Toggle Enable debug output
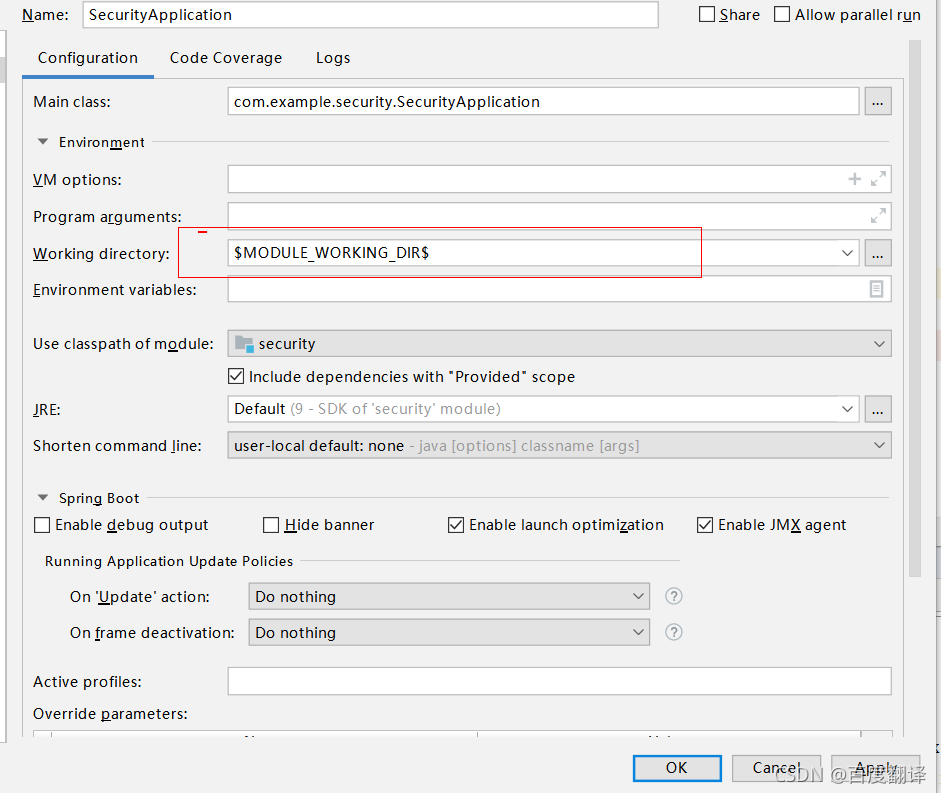Viewport: 941px width, 793px height. click(x=40, y=524)
